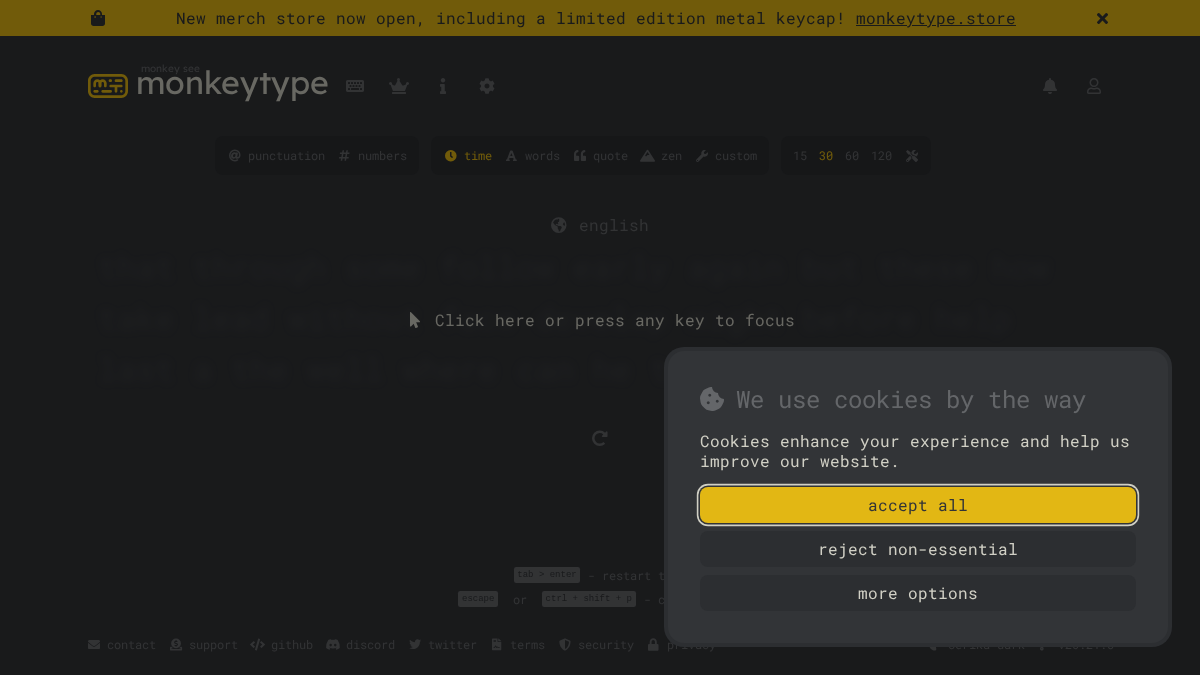Click the 'tab + enter' key hint
The width and height of the screenshot is (1200, 675).
[547, 575]
